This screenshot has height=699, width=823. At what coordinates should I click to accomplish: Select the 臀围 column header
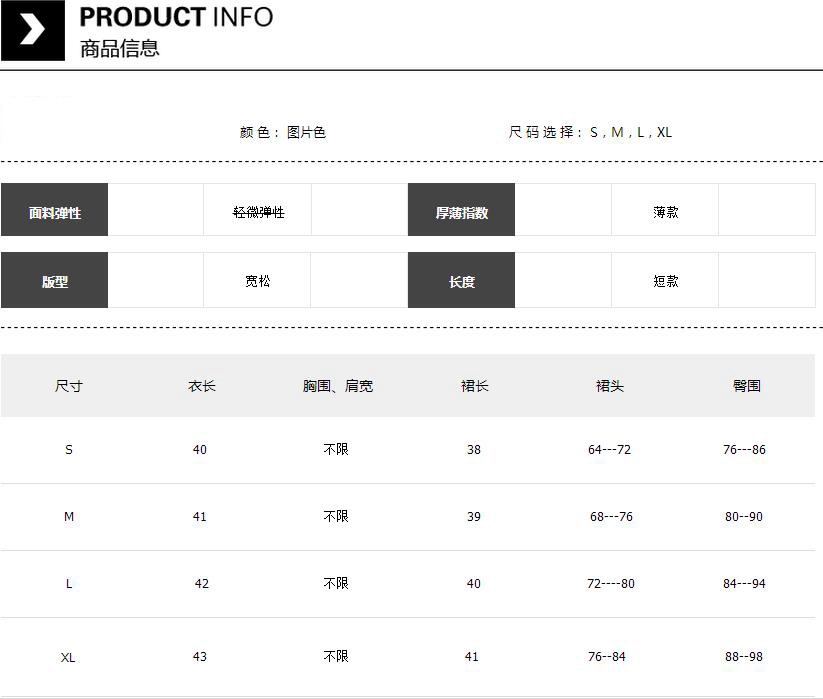(746, 386)
